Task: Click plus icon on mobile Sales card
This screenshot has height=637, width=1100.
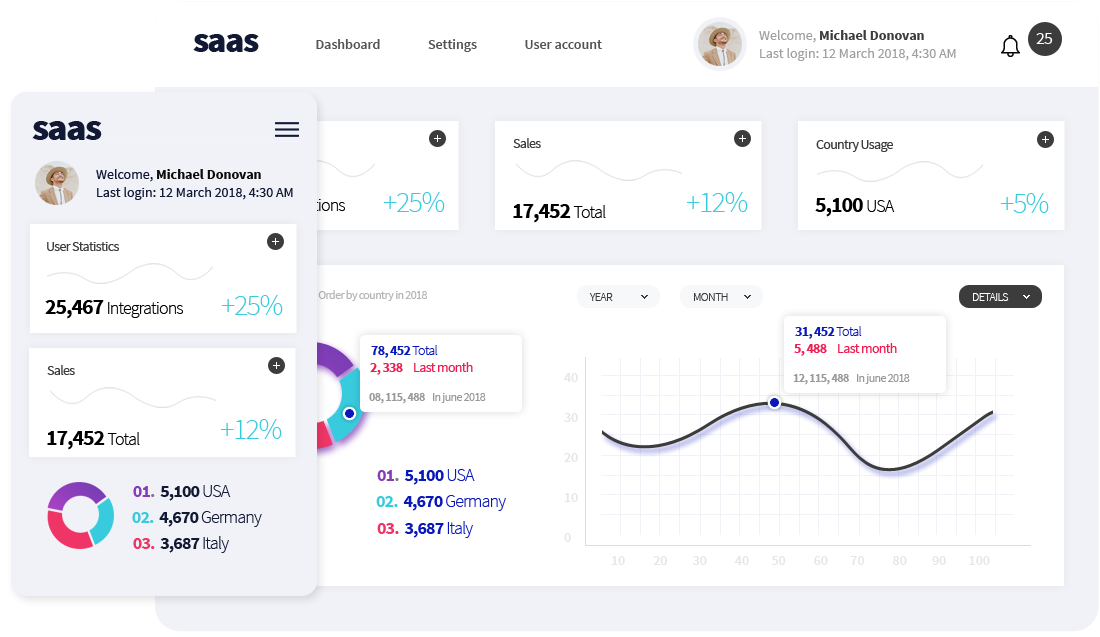Action: click(x=277, y=366)
